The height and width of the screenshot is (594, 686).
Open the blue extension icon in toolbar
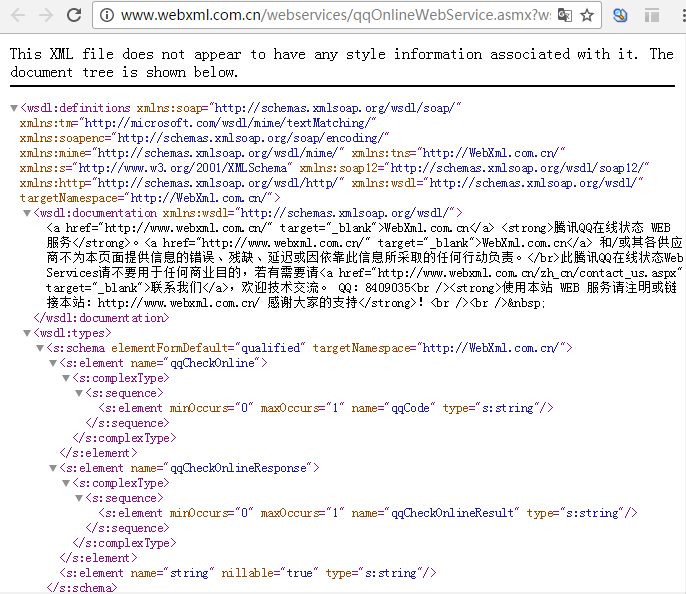point(620,15)
